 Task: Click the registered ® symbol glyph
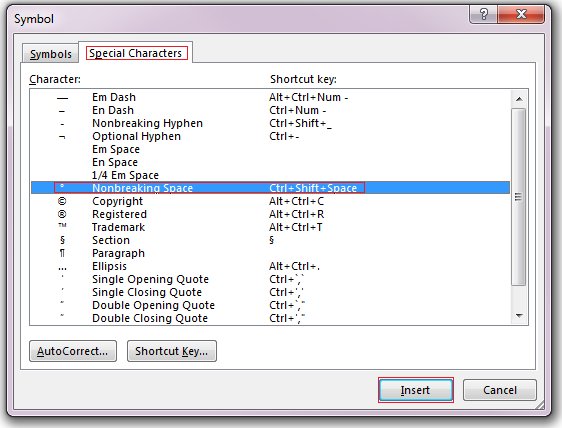pyautogui.click(x=62, y=214)
